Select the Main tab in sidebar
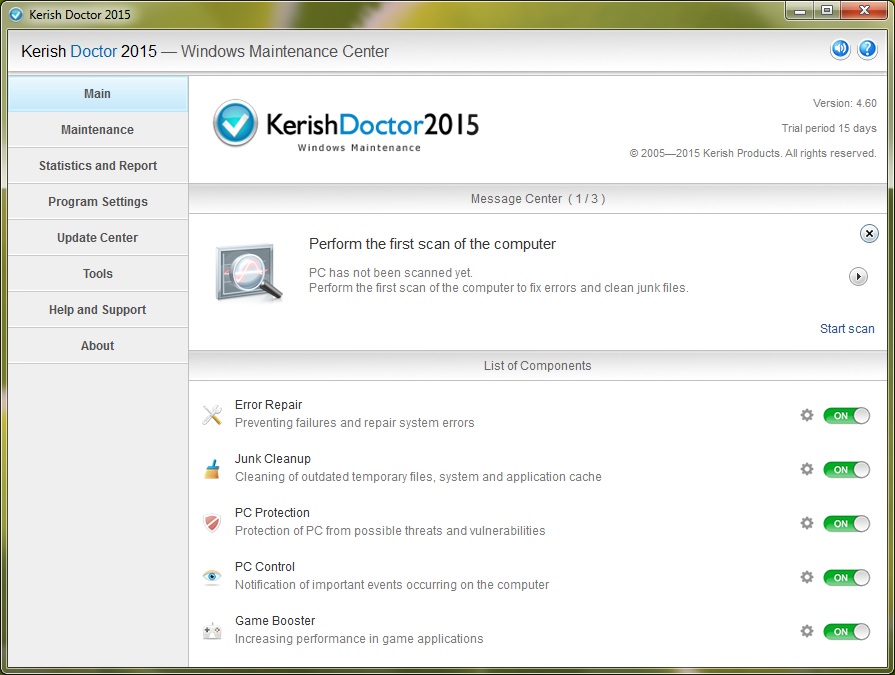The image size is (895, 675). (98, 94)
